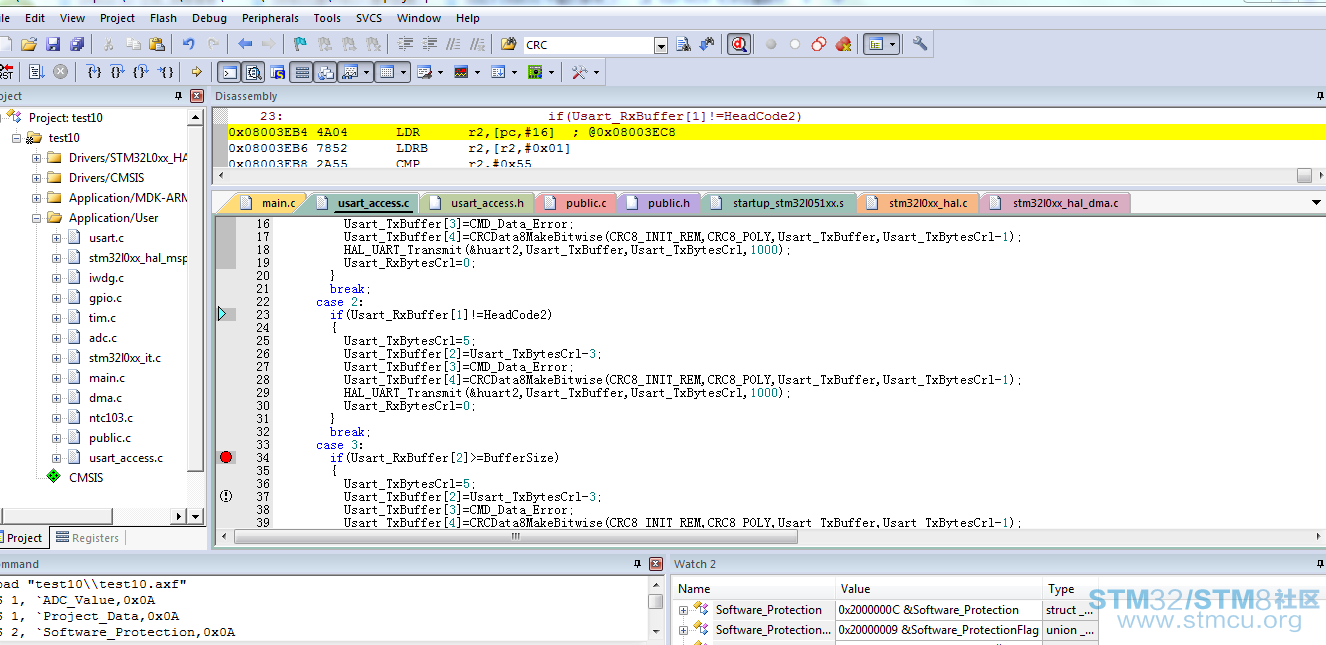Click the CRC search input field
This screenshot has height=645, width=1326.
(588, 45)
